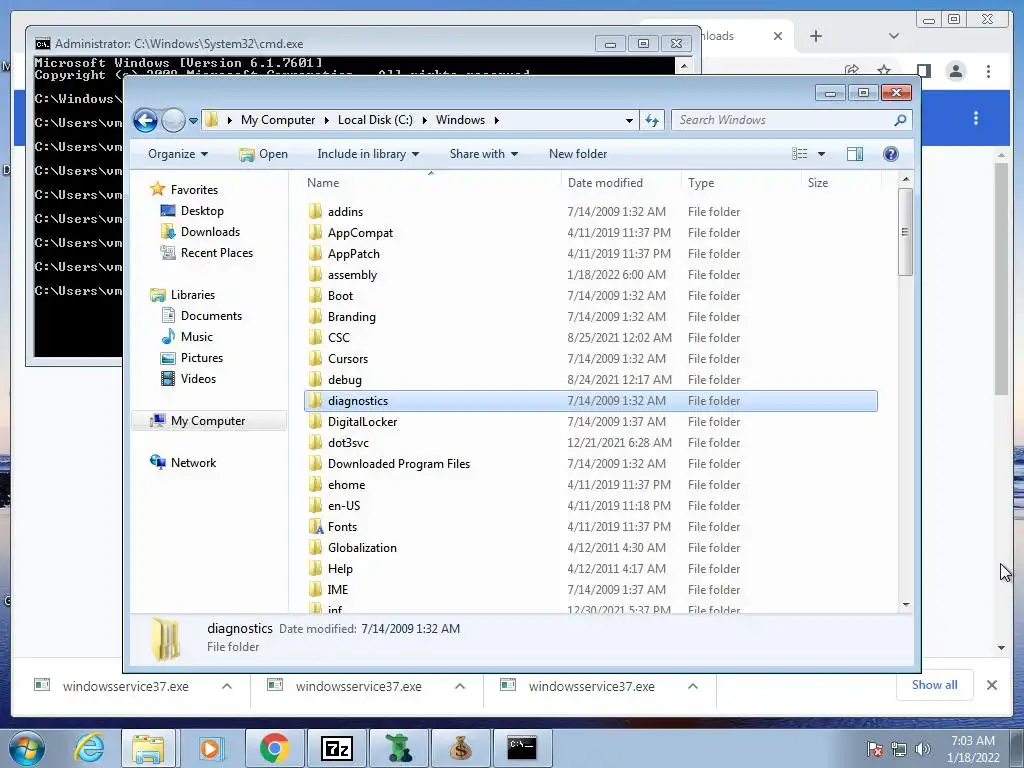Click the change view icon
The width and height of the screenshot is (1024, 768).
click(x=799, y=154)
